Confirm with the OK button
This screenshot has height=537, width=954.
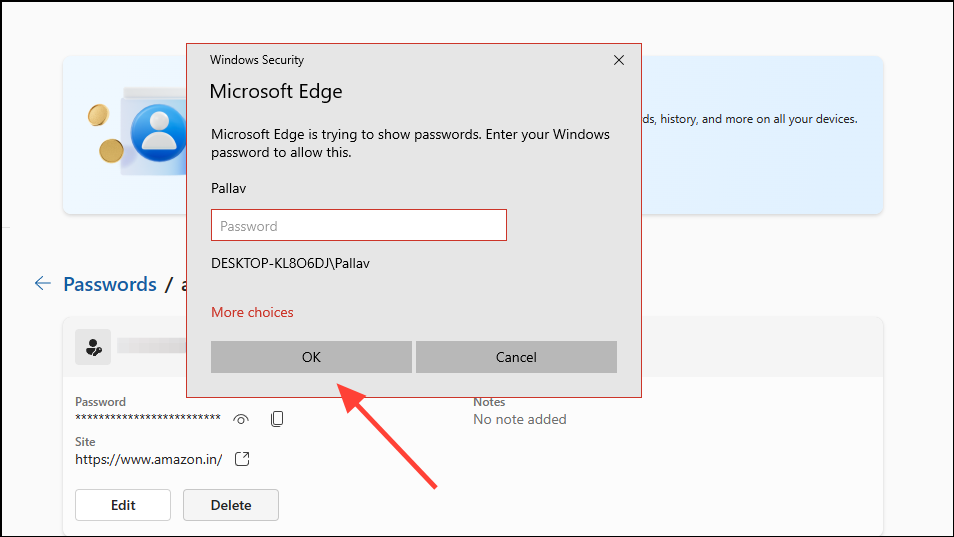(x=311, y=357)
